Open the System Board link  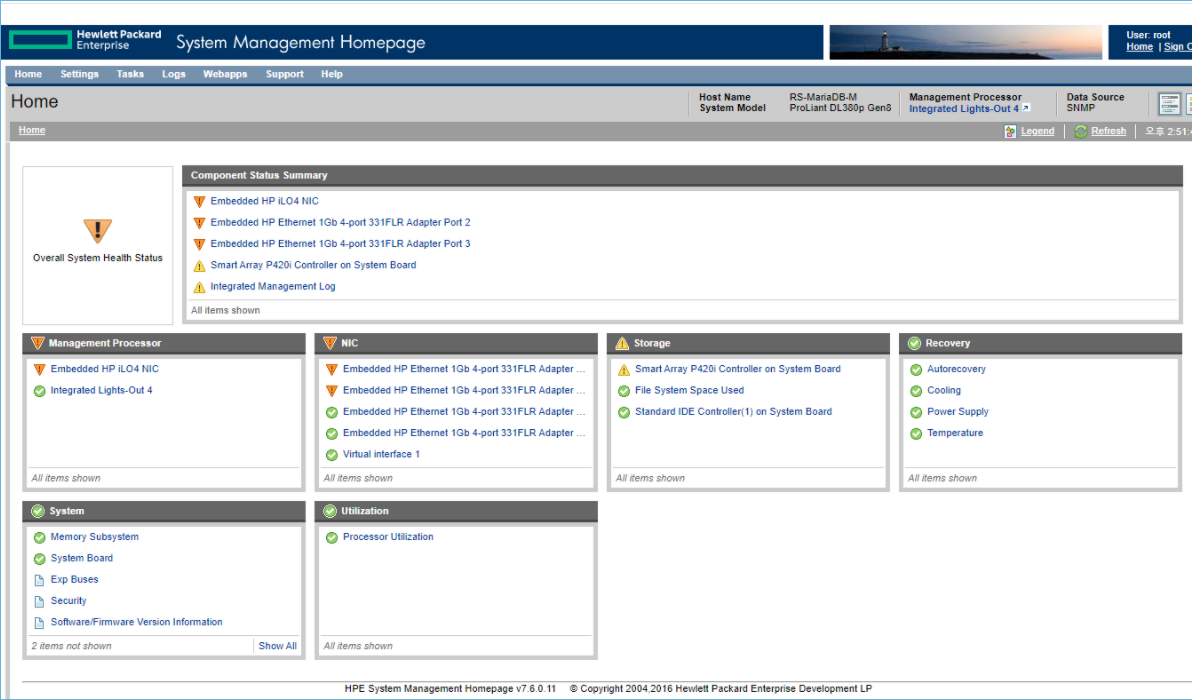pos(81,558)
